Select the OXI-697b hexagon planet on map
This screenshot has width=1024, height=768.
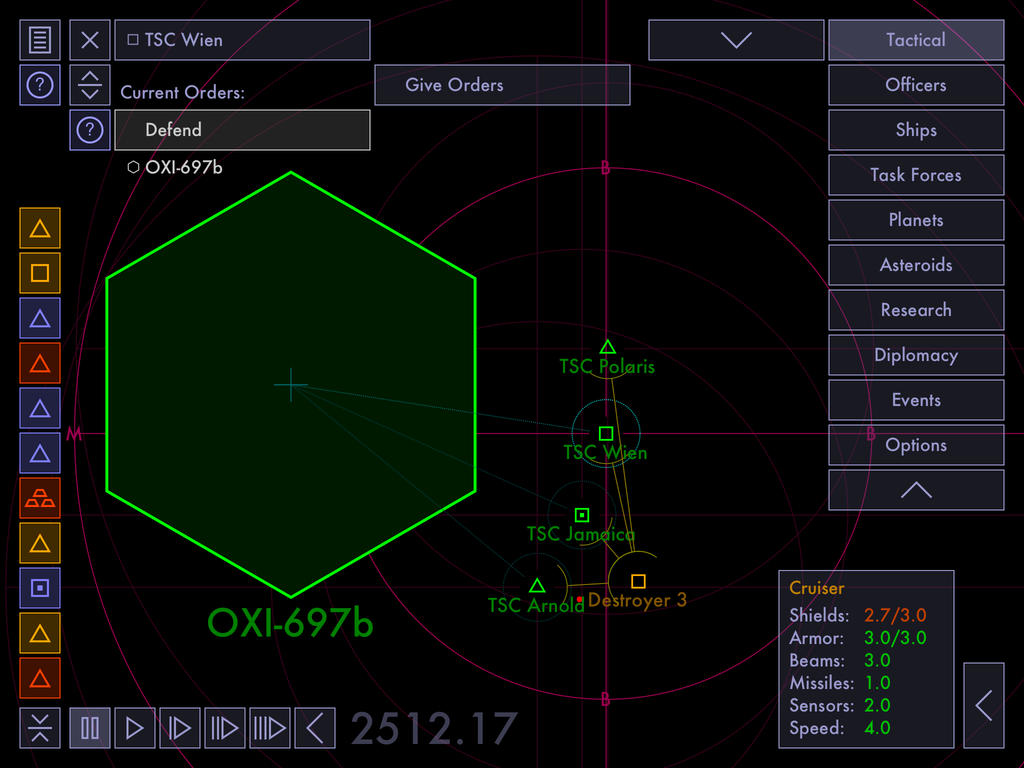pyautogui.click(x=291, y=385)
